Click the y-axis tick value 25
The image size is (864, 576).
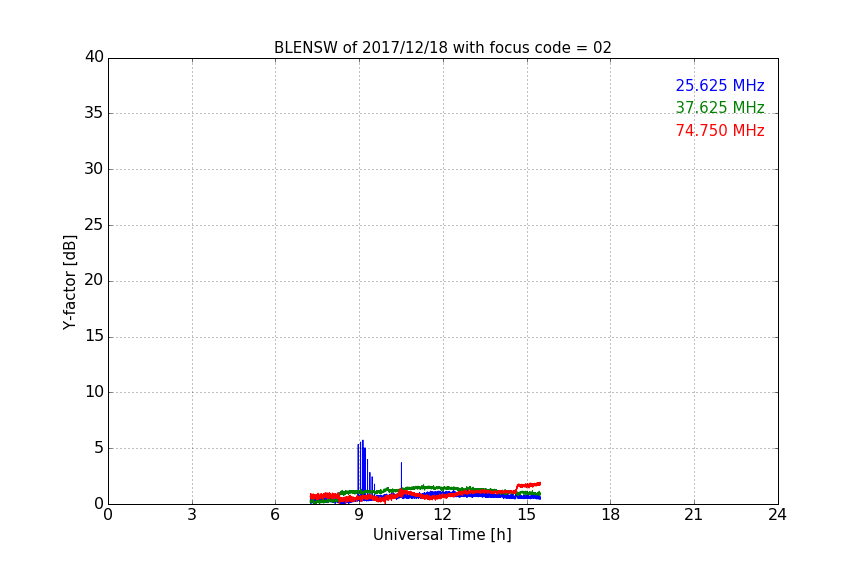coord(94,224)
